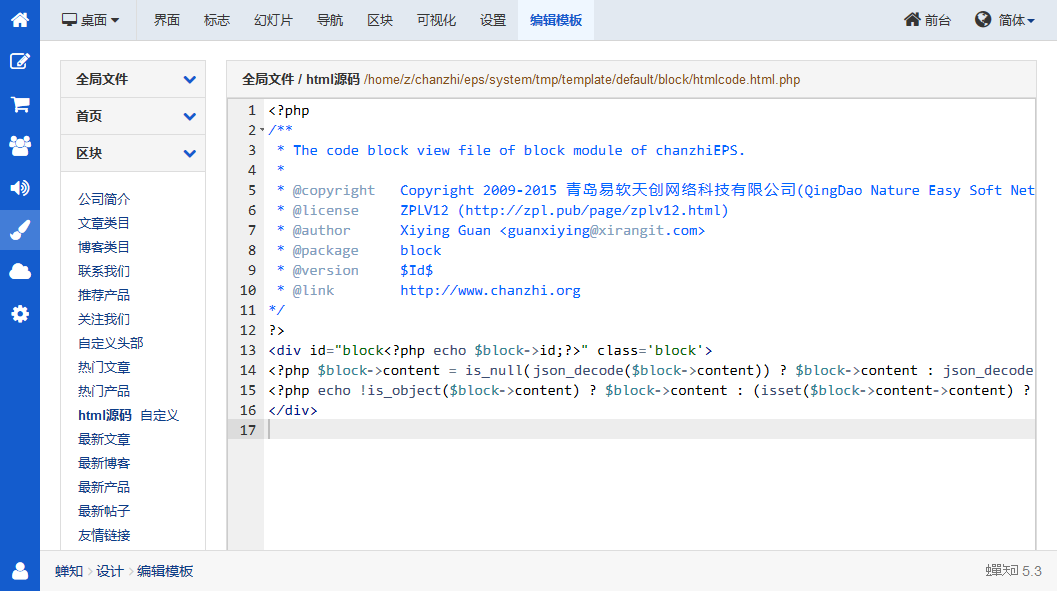Open the shopping cart section
1057x591 pixels.
pos(19,104)
